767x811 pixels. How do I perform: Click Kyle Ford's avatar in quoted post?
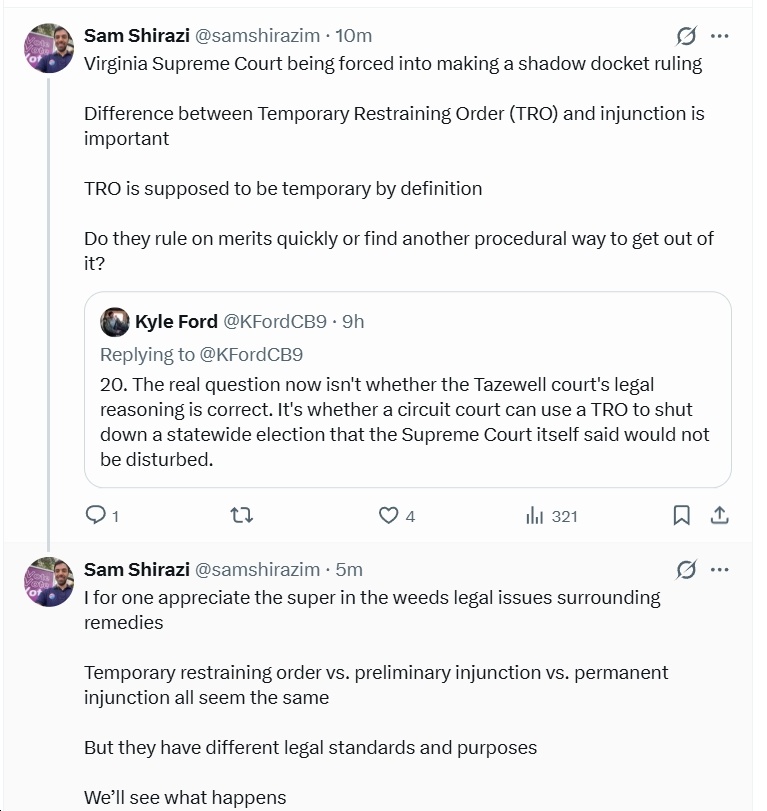[115, 322]
